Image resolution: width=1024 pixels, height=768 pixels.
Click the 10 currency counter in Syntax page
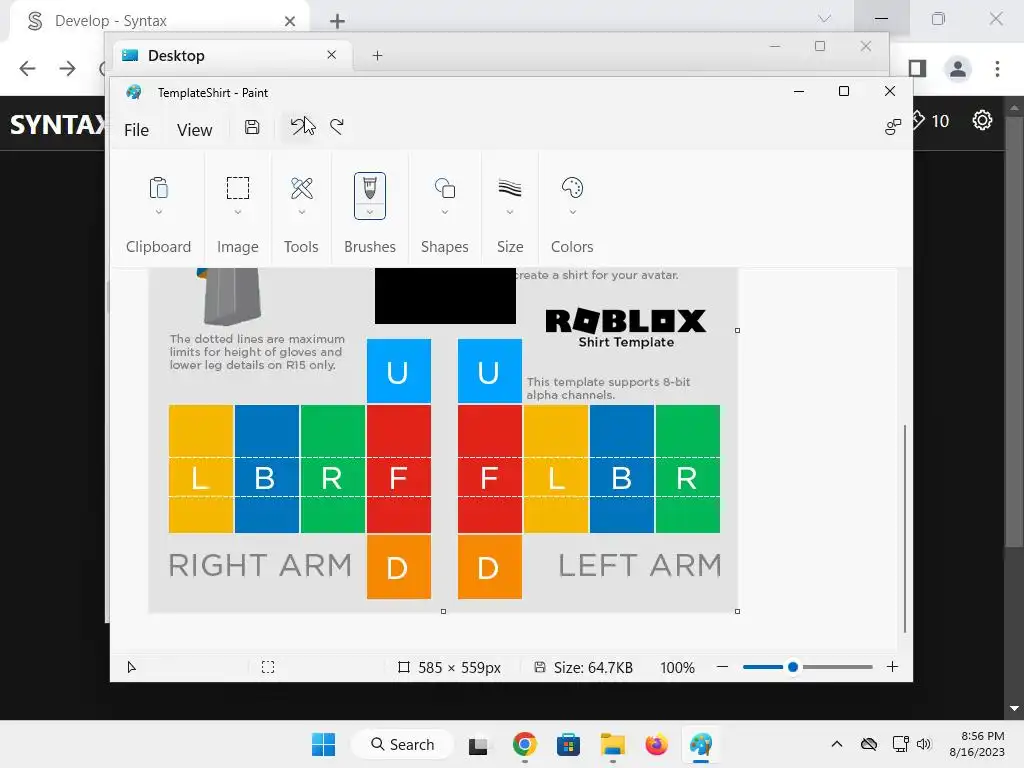coord(929,120)
